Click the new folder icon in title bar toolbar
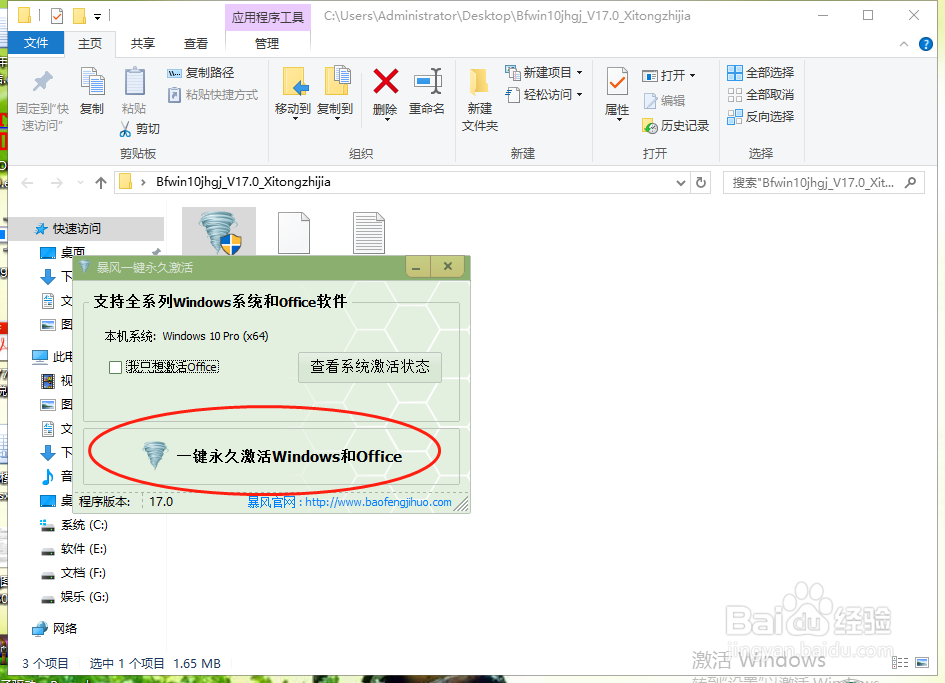This screenshot has height=683, width=945. tap(80, 16)
